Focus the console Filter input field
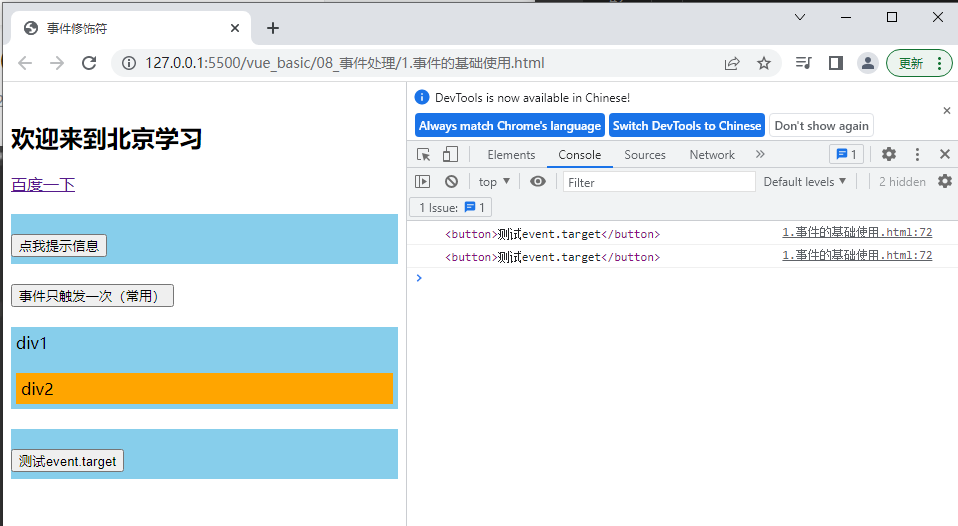The image size is (958, 526). 659,182
